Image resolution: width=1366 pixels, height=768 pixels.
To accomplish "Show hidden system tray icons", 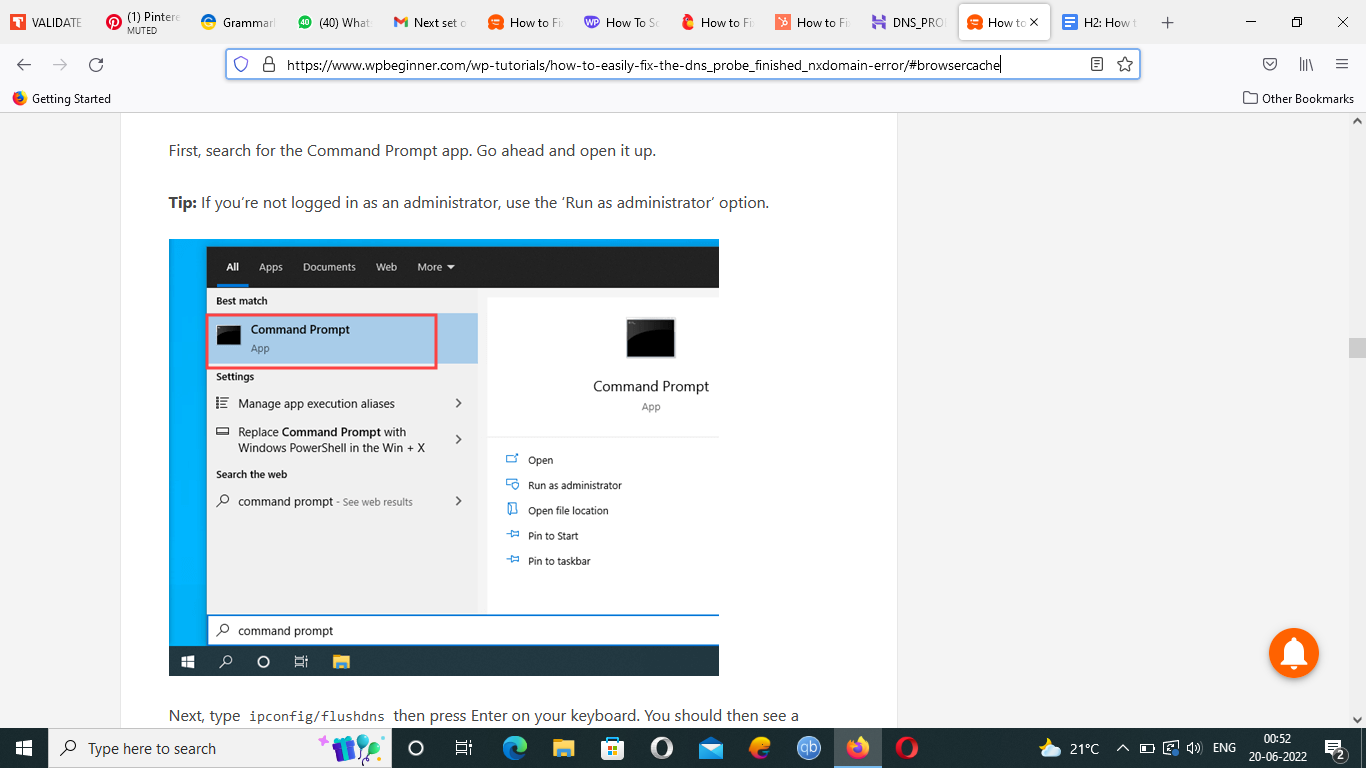I will coord(1122,748).
